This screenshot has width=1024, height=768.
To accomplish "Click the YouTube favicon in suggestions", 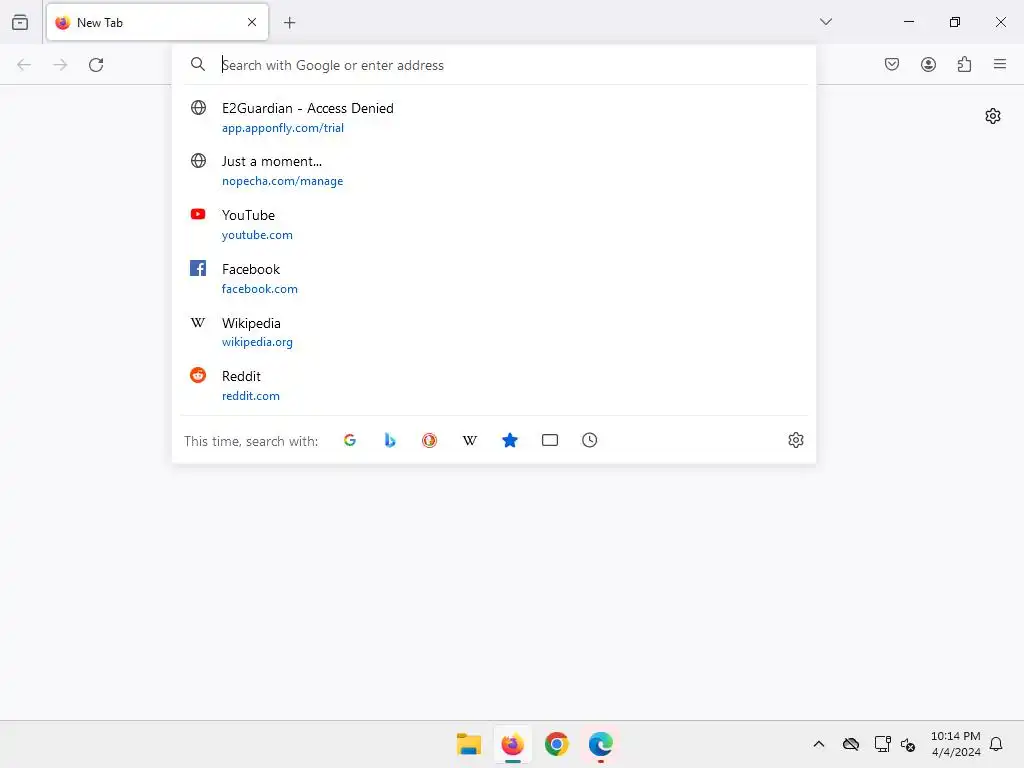I will 198,214.
